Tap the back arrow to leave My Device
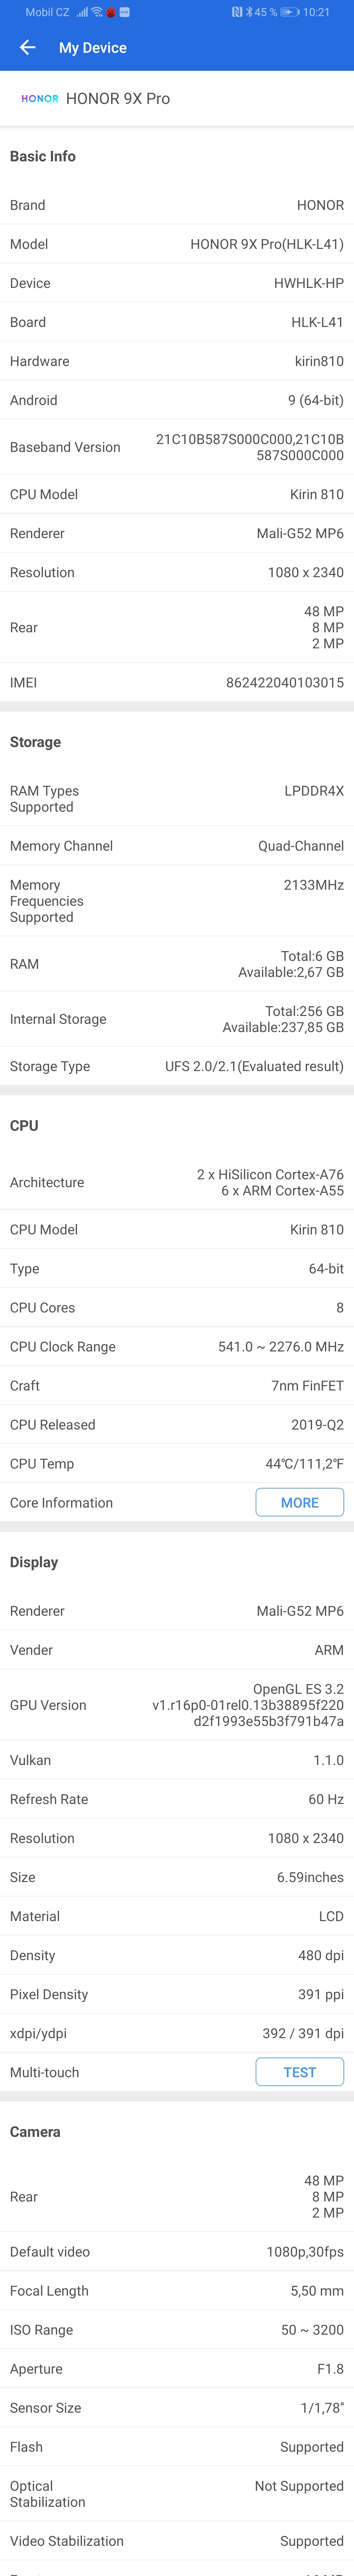The width and height of the screenshot is (354, 2576). click(27, 48)
